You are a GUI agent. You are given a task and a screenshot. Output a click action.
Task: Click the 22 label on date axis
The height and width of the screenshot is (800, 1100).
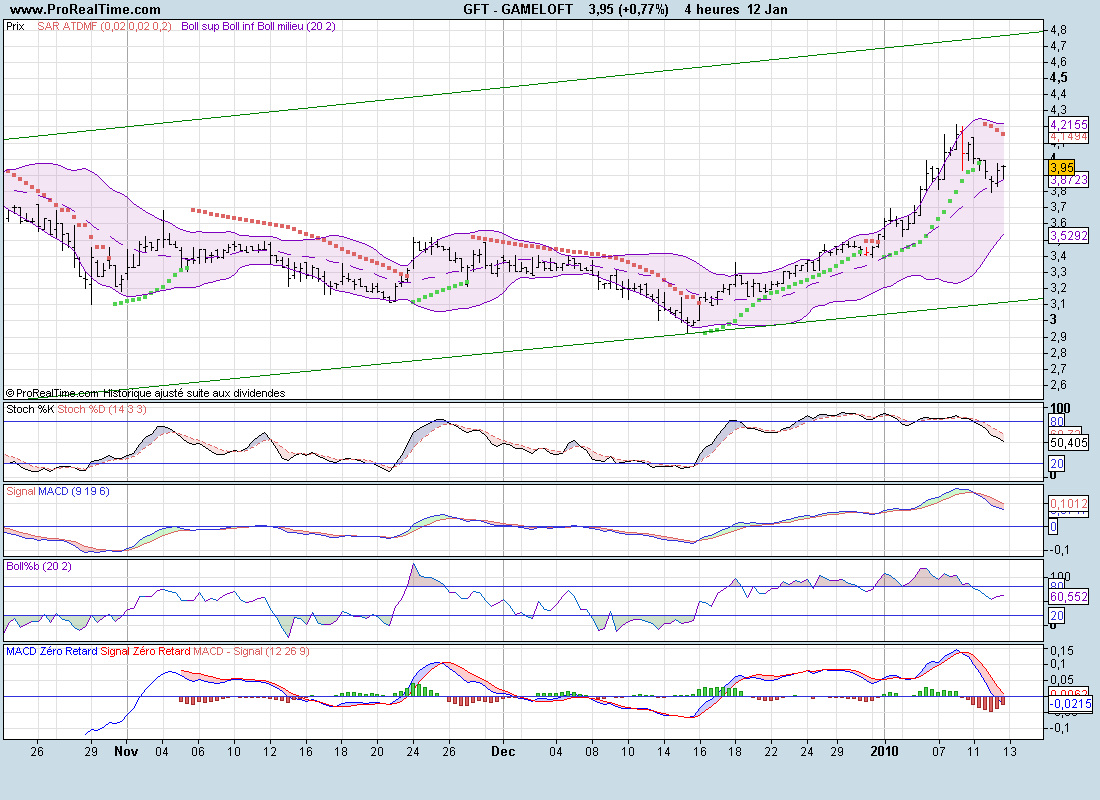tap(770, 752)
